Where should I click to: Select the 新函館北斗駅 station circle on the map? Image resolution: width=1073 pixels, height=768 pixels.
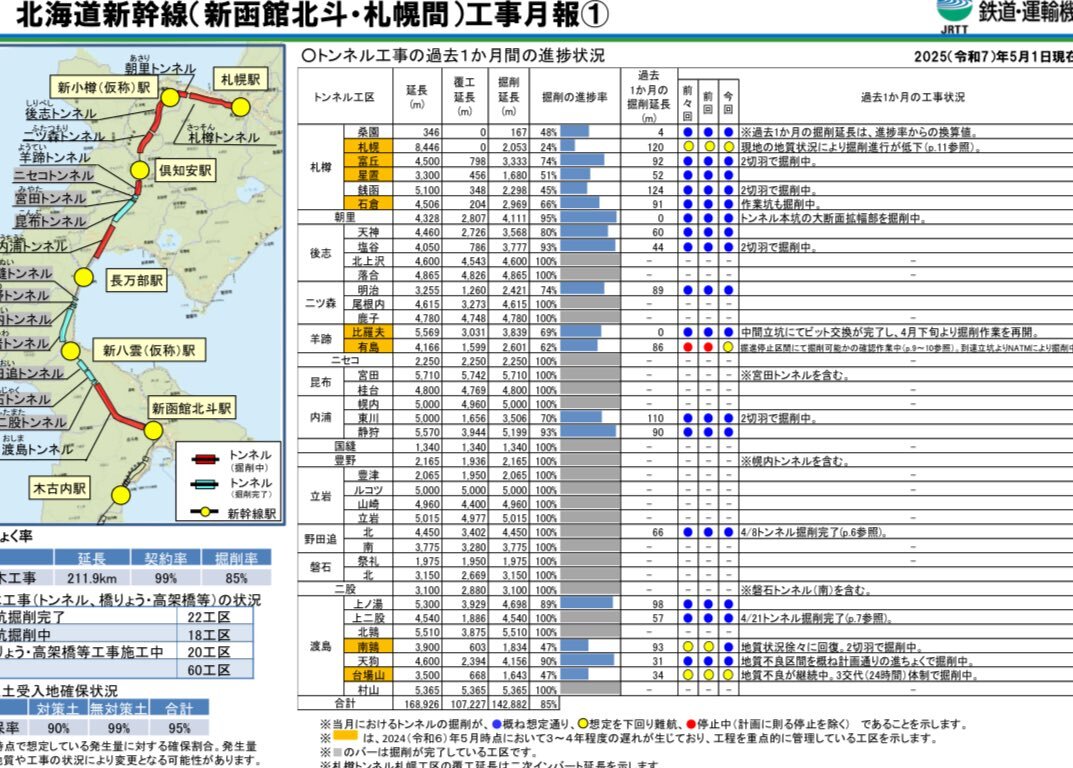coord(153,431)
